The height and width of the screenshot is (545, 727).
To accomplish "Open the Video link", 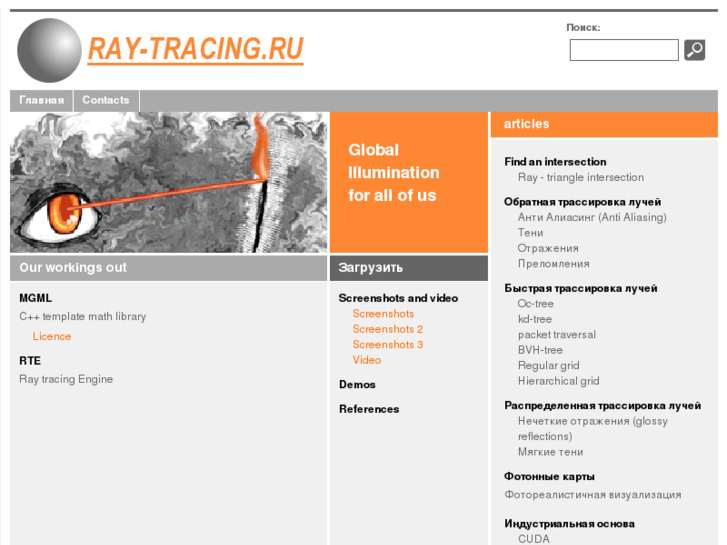I will pos(367,360).
